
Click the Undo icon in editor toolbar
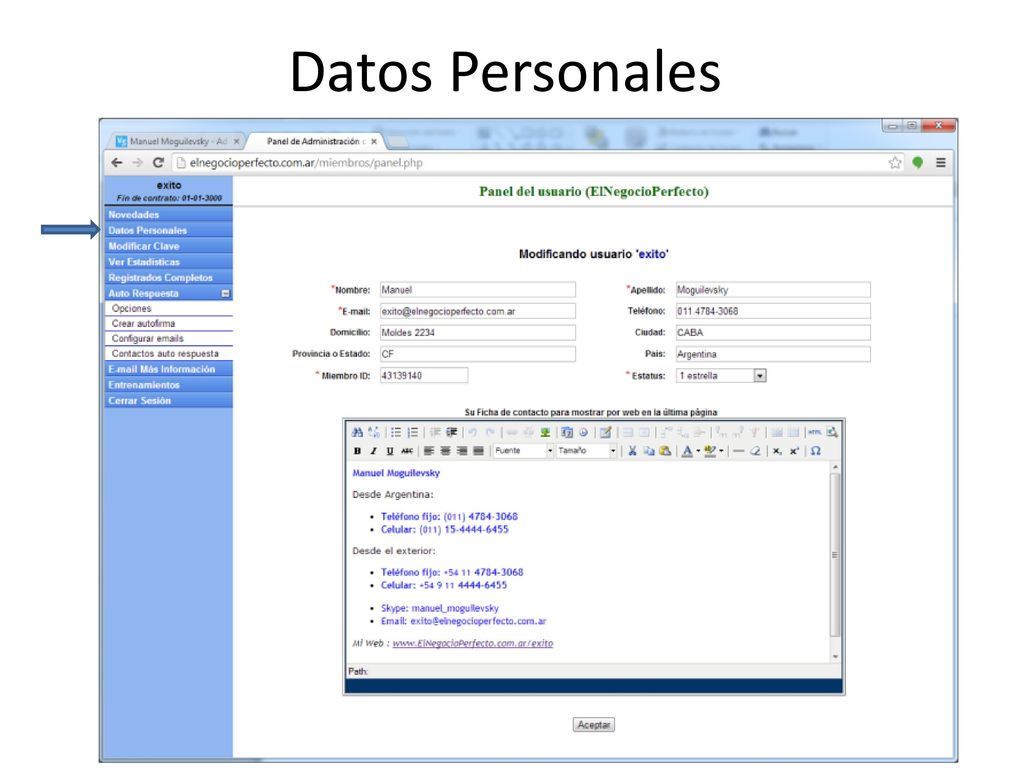[472, 432]
